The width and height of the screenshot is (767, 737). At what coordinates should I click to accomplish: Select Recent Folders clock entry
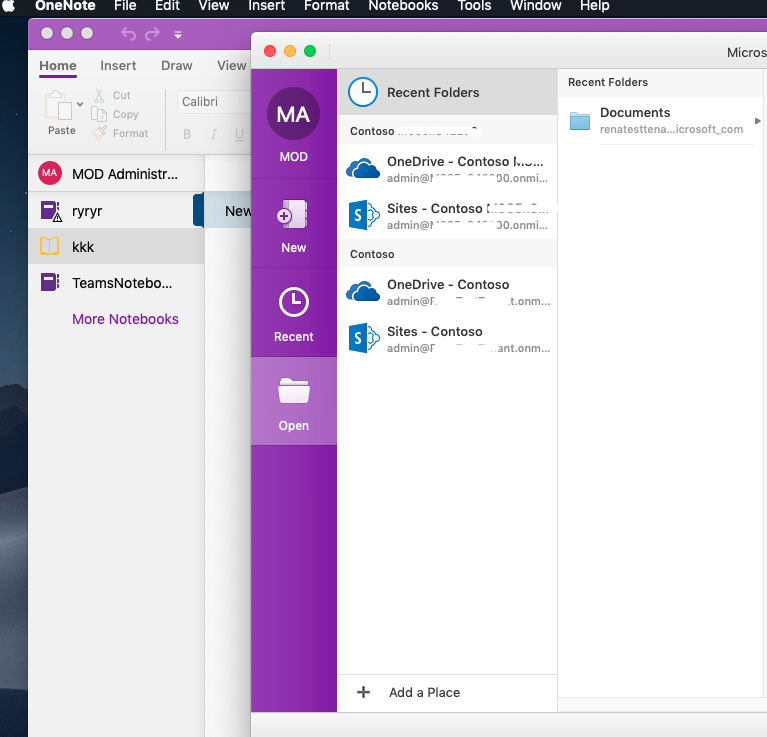tap(447, 92)
